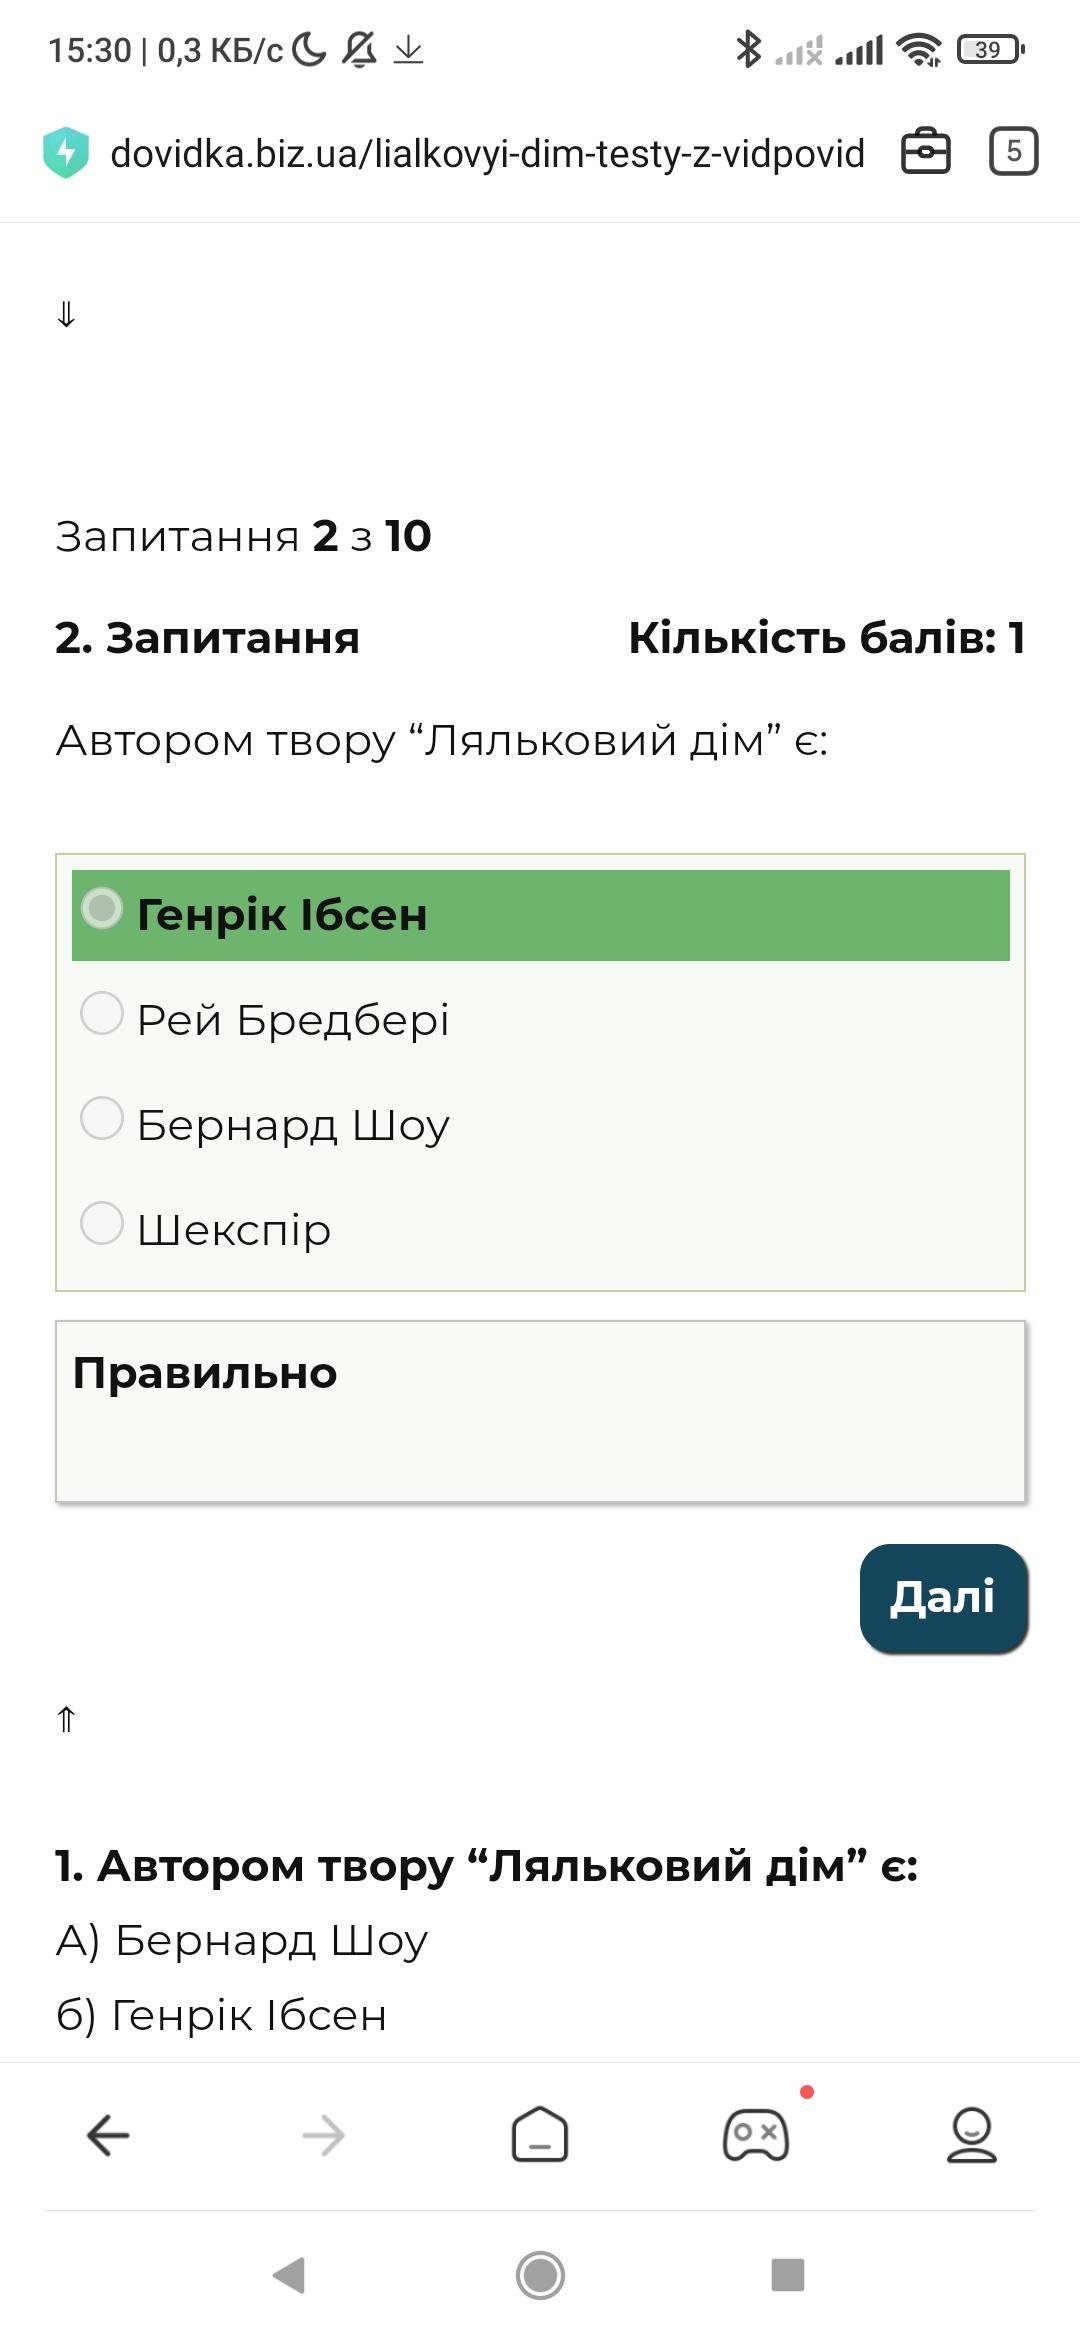Select the Генрік Ібсен radio option

[102, 908]
